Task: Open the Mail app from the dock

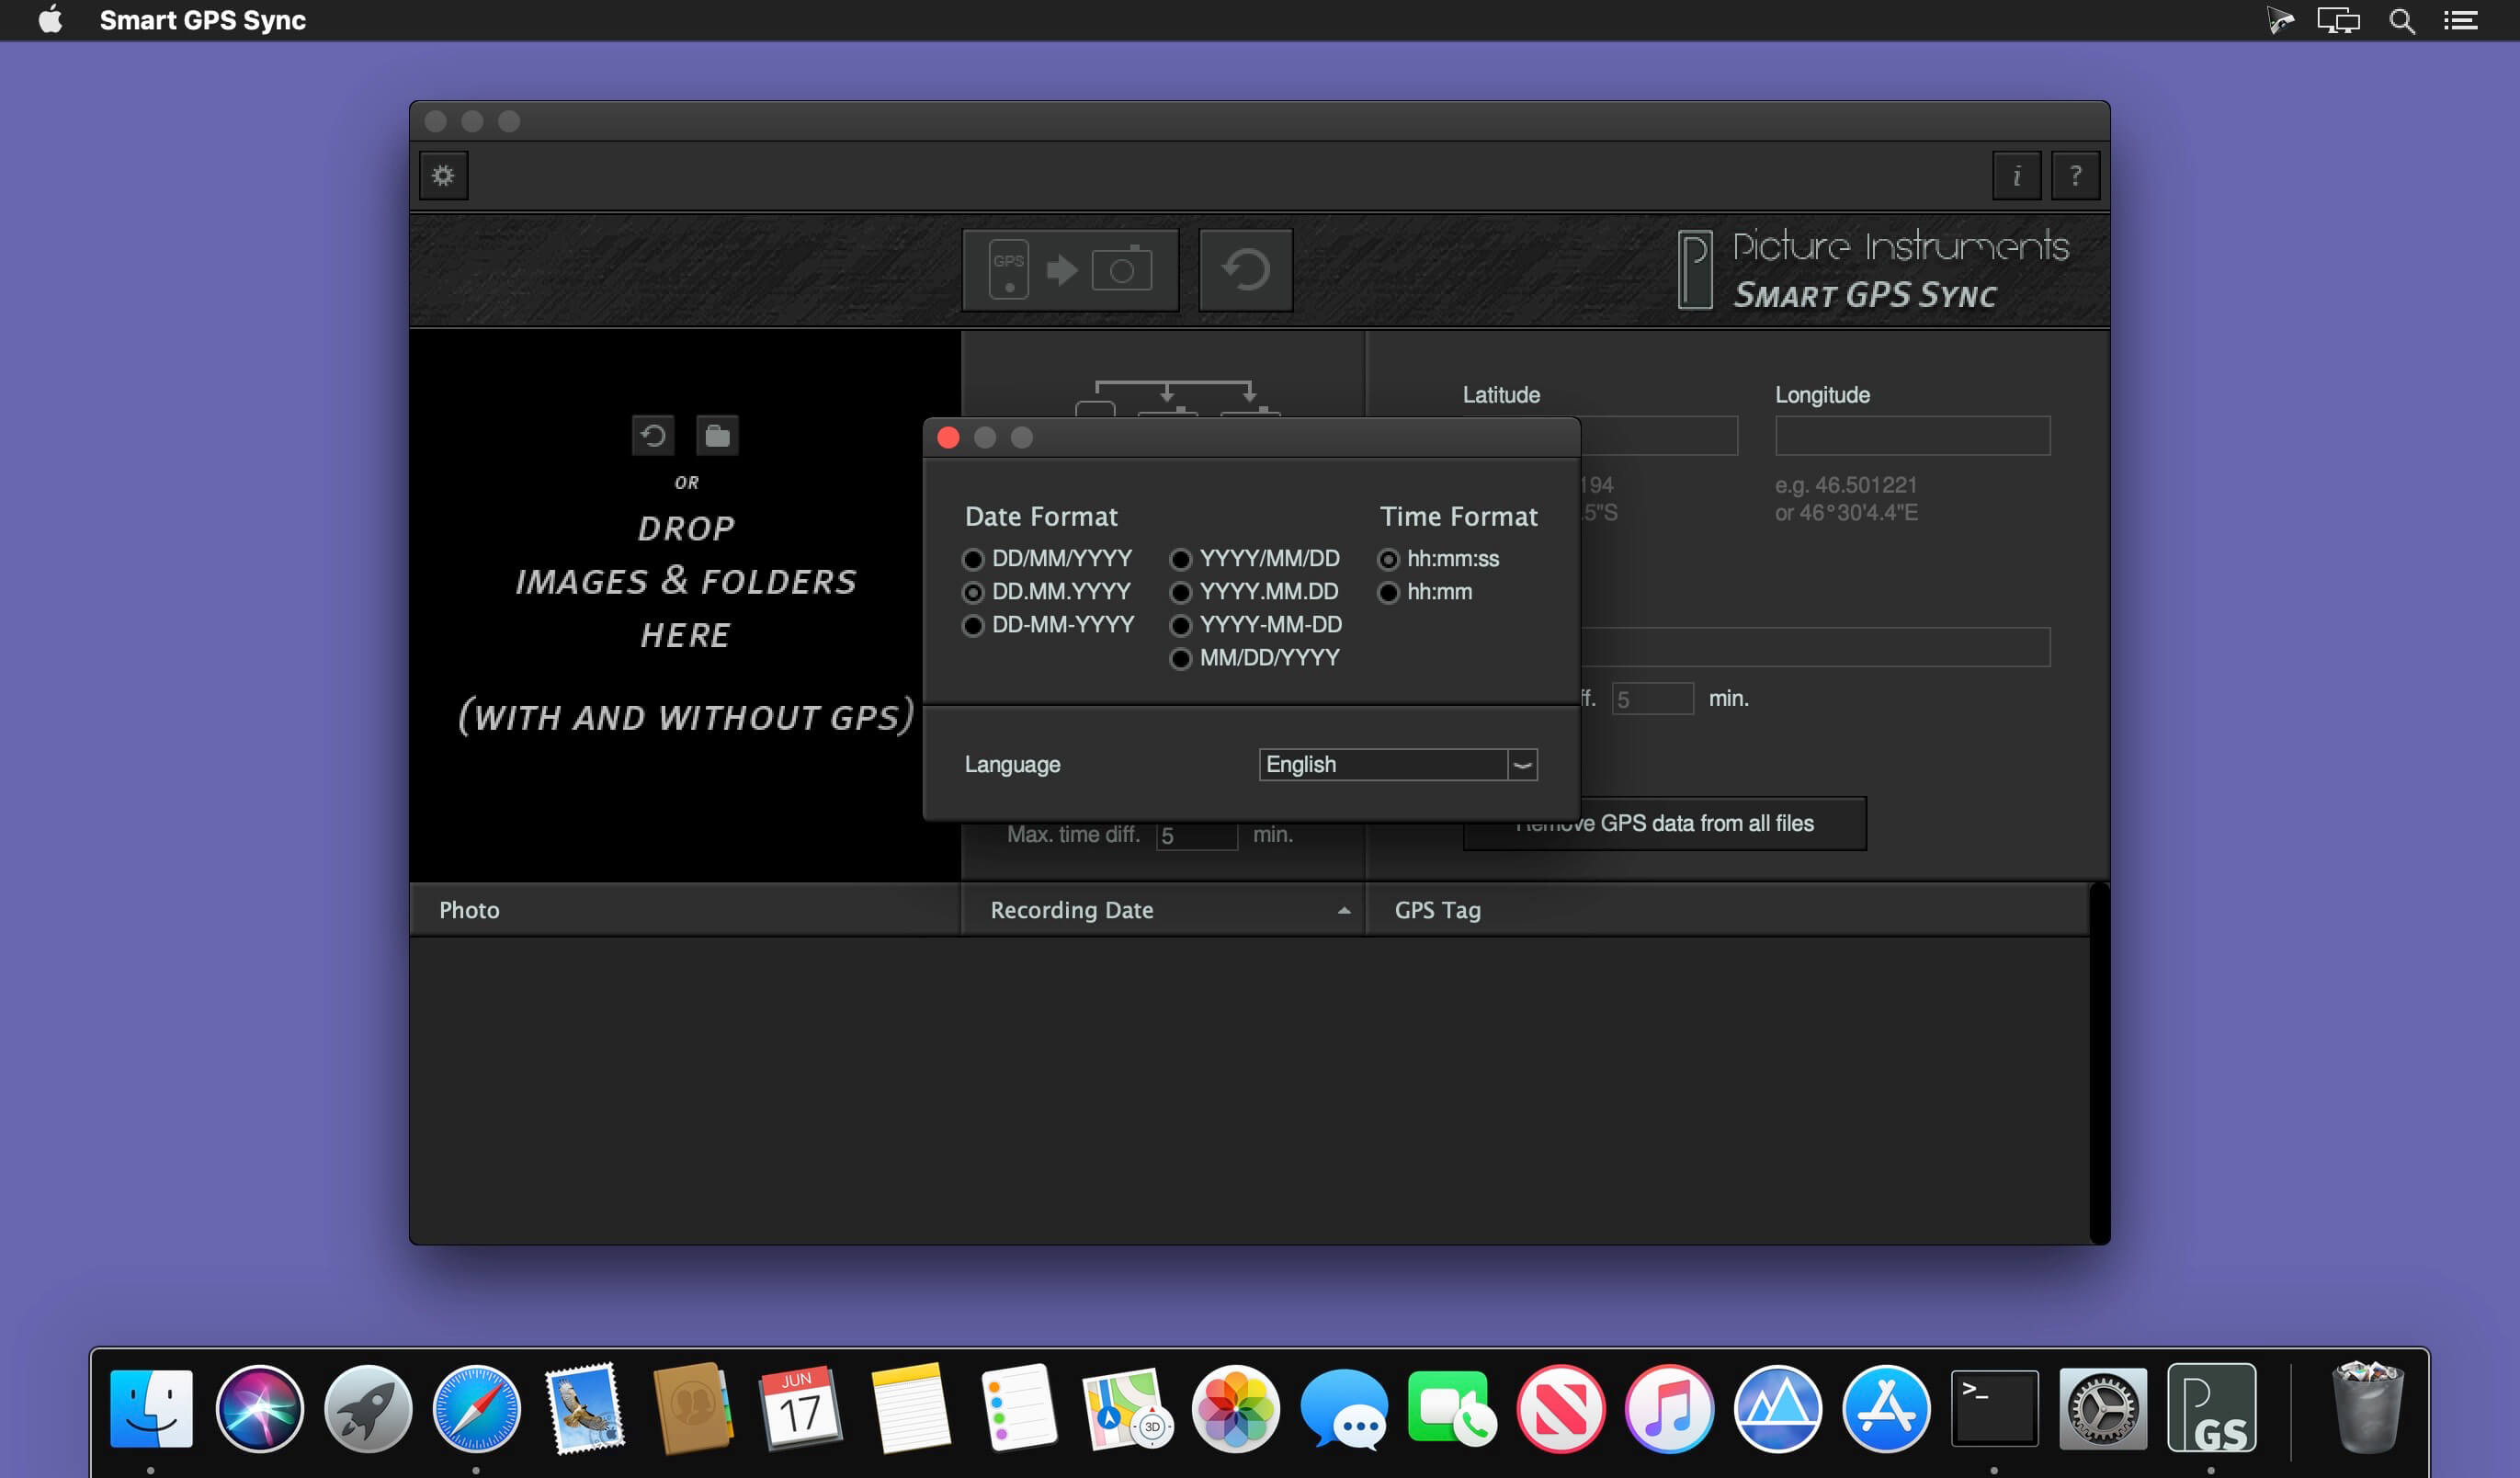Action: point(585,1408)
